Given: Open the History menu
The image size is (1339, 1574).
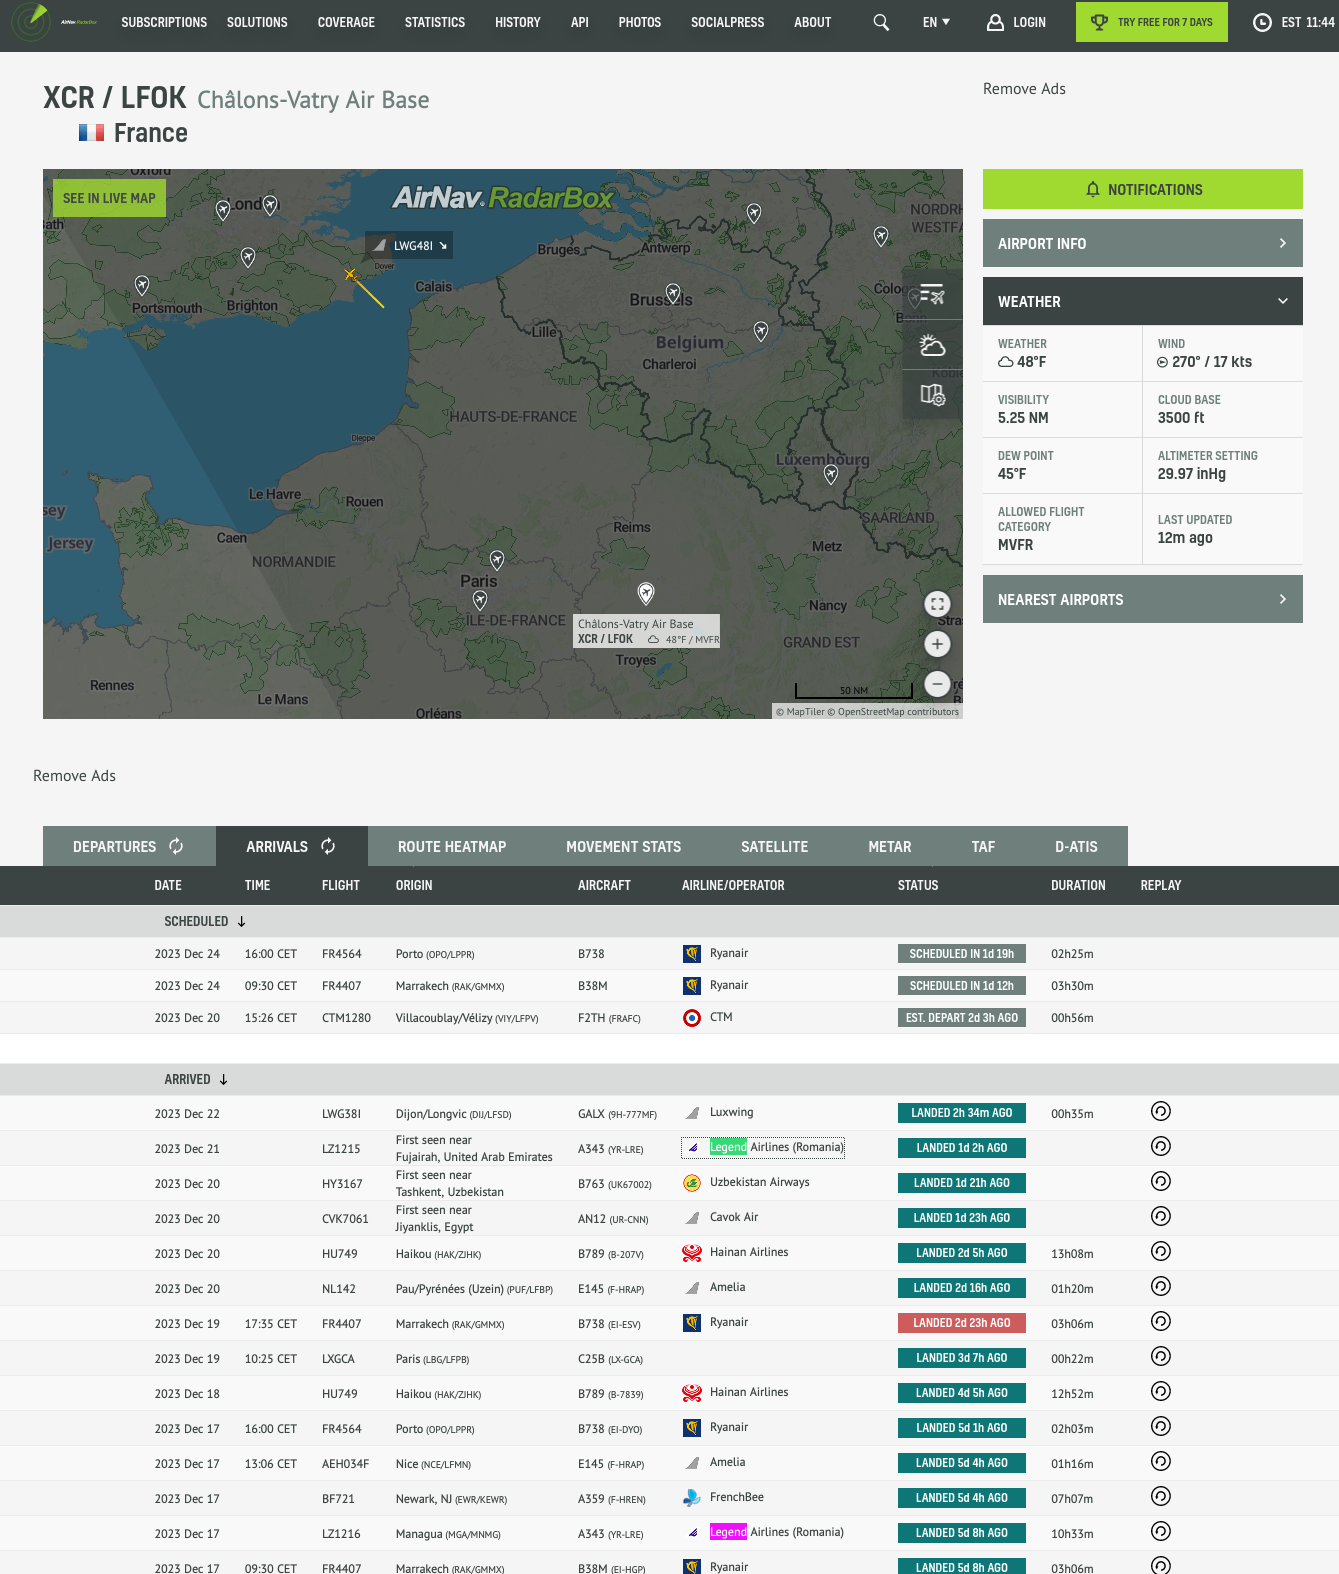Looking at the screenshot, I should point(517,22).
